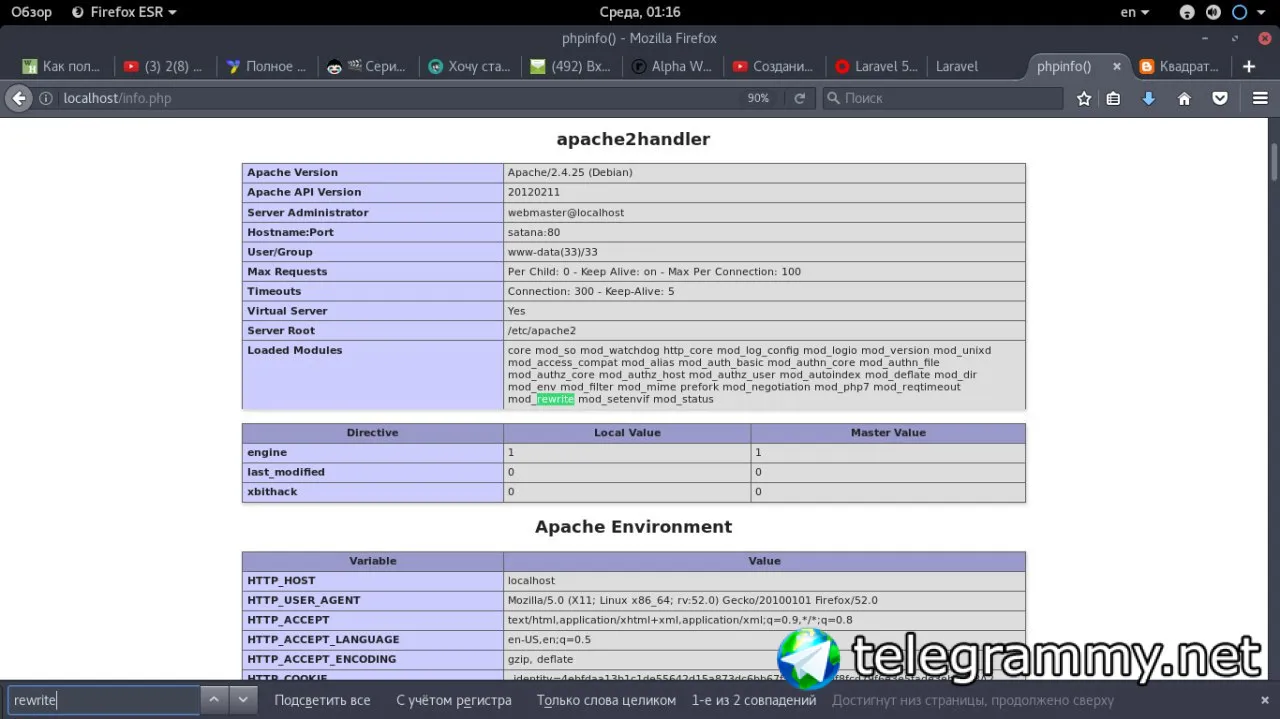The width and height of the screenshot is (1280, 719).
Task: Switch to the (492) Вх... tab
Action: (571, 66)
